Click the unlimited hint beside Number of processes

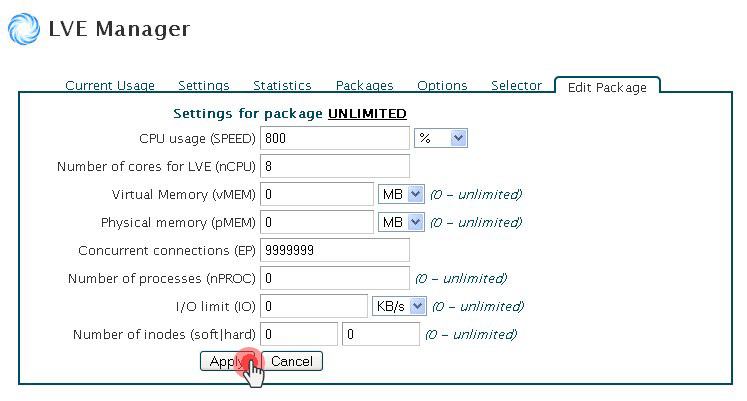461,278
